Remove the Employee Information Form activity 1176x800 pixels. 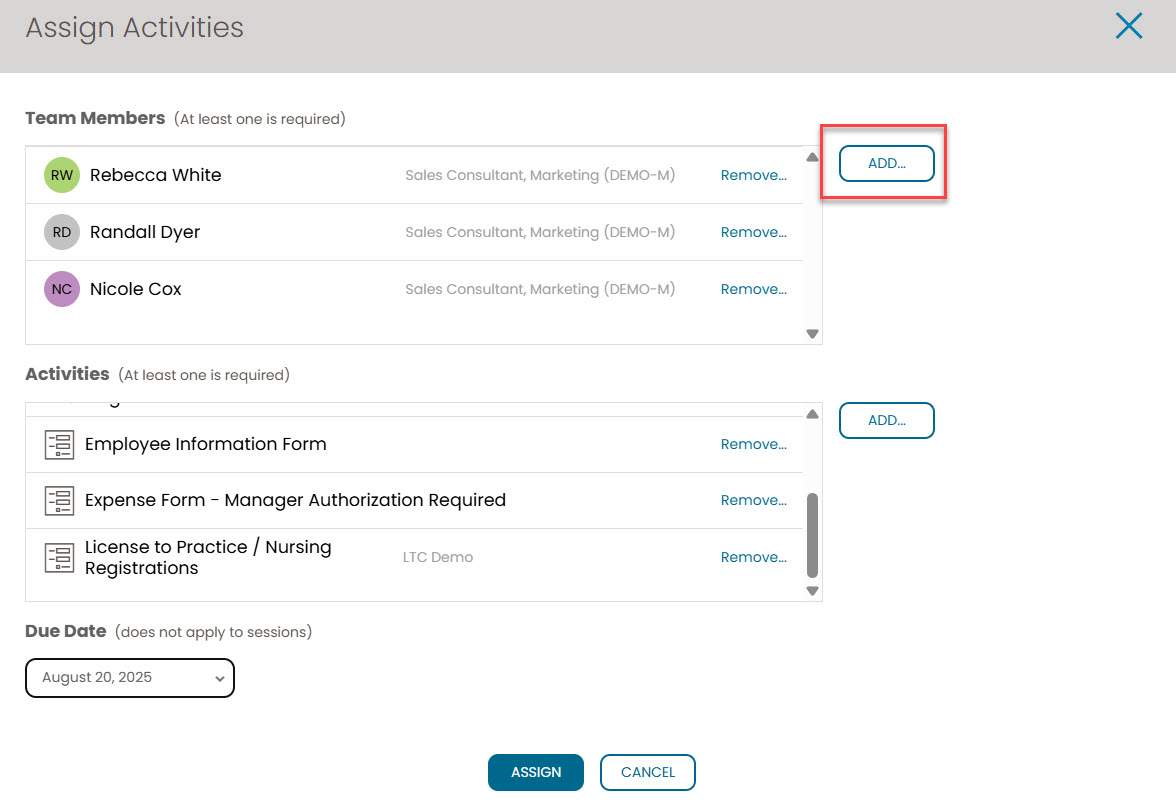click(x=754, y=445)
